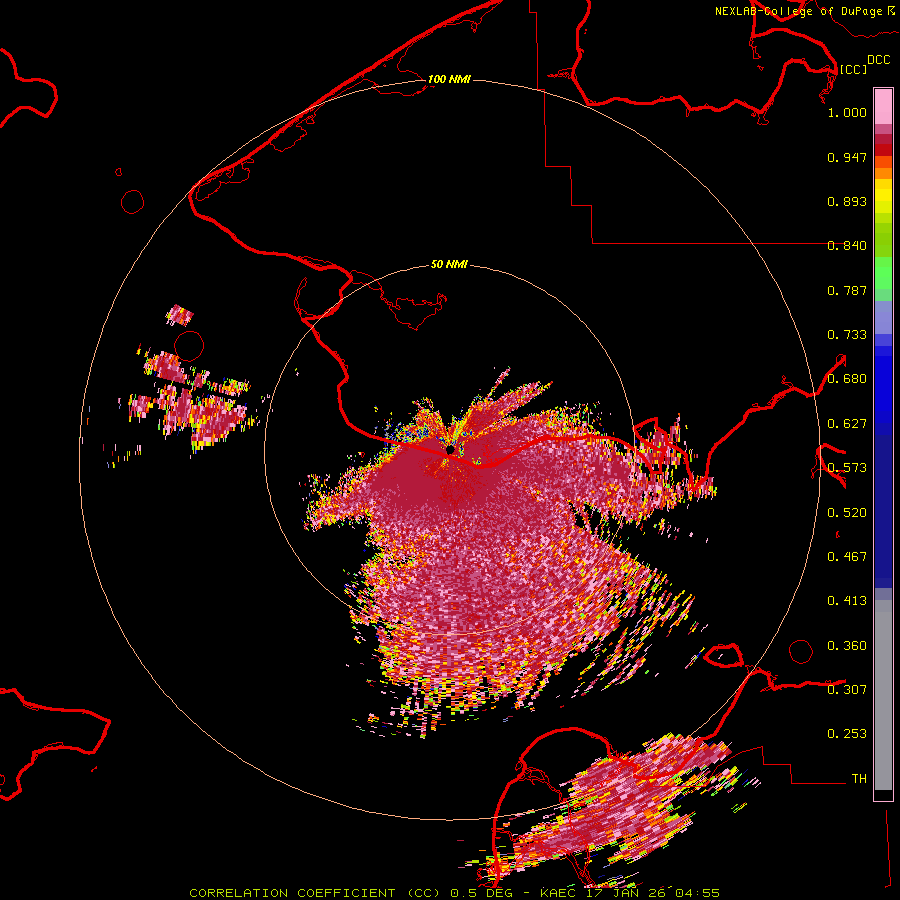900x900 pixels.
Task: Select the "[CC]" legend unit label
Action: [853, 69]
